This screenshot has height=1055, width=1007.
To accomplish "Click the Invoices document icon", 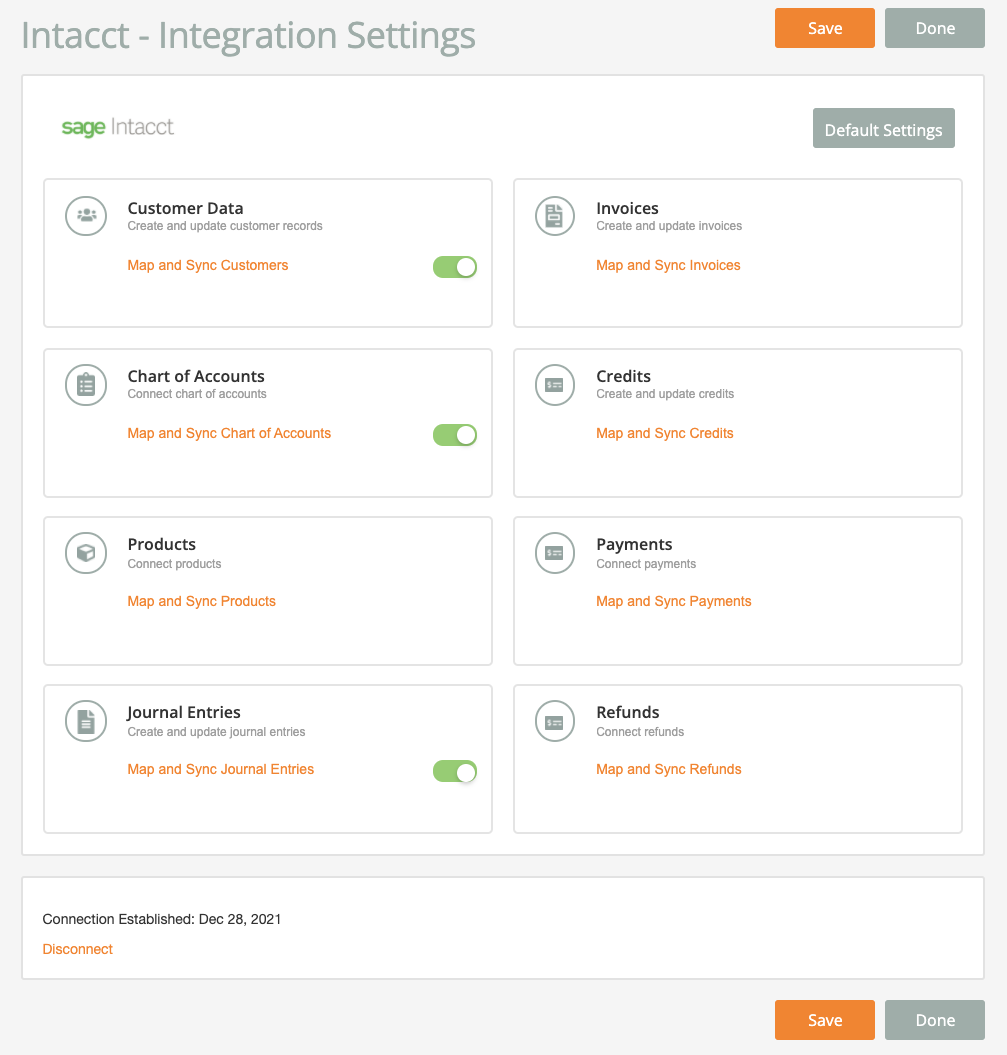I will coord(554,216).
